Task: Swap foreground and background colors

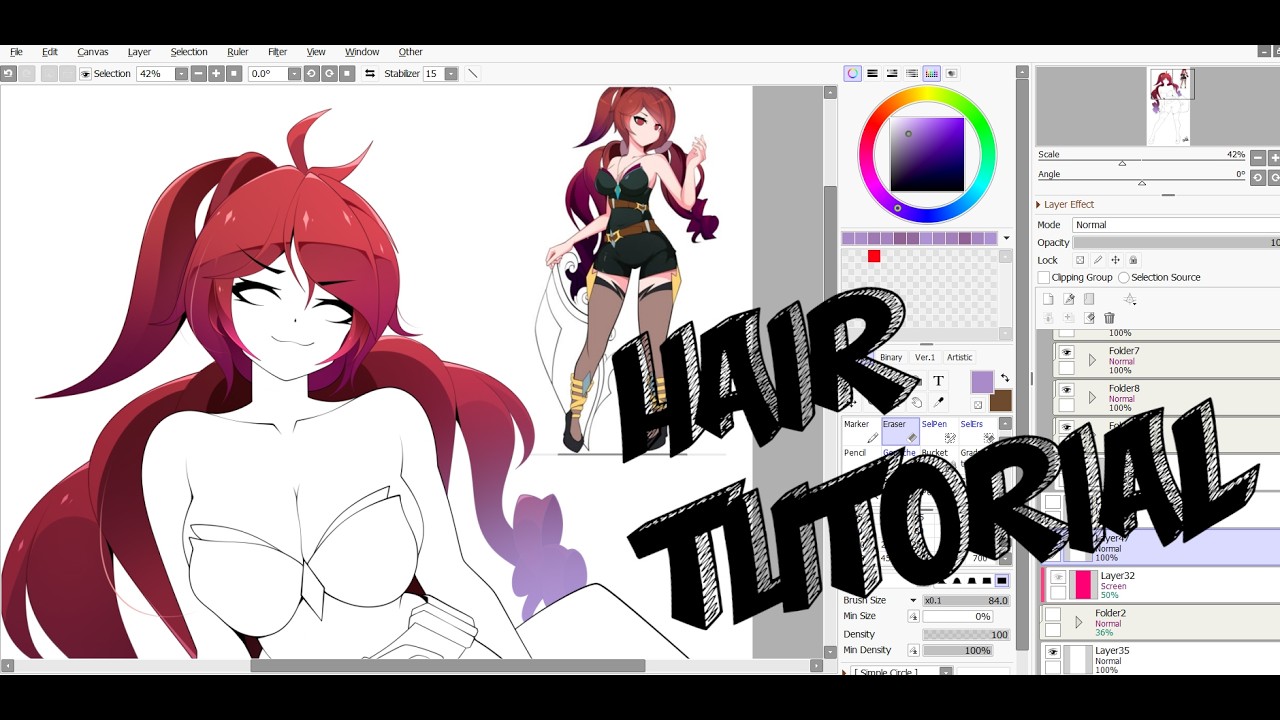Action: coord(1004,378)
